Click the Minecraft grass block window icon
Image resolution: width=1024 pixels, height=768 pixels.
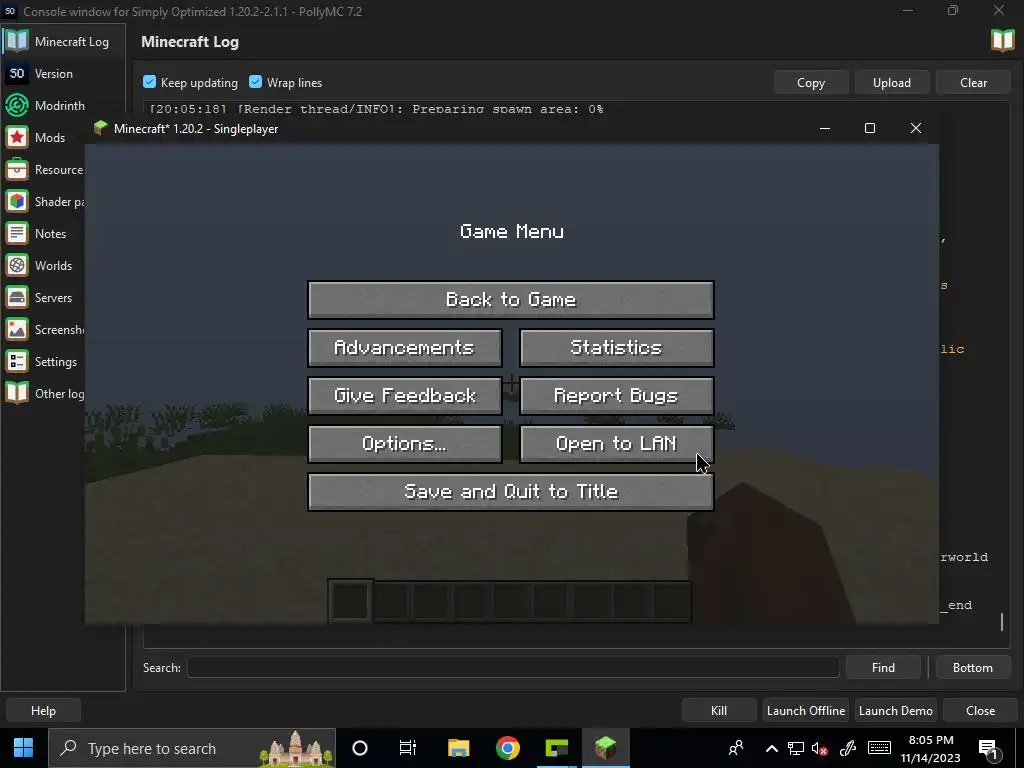[100, 128]
